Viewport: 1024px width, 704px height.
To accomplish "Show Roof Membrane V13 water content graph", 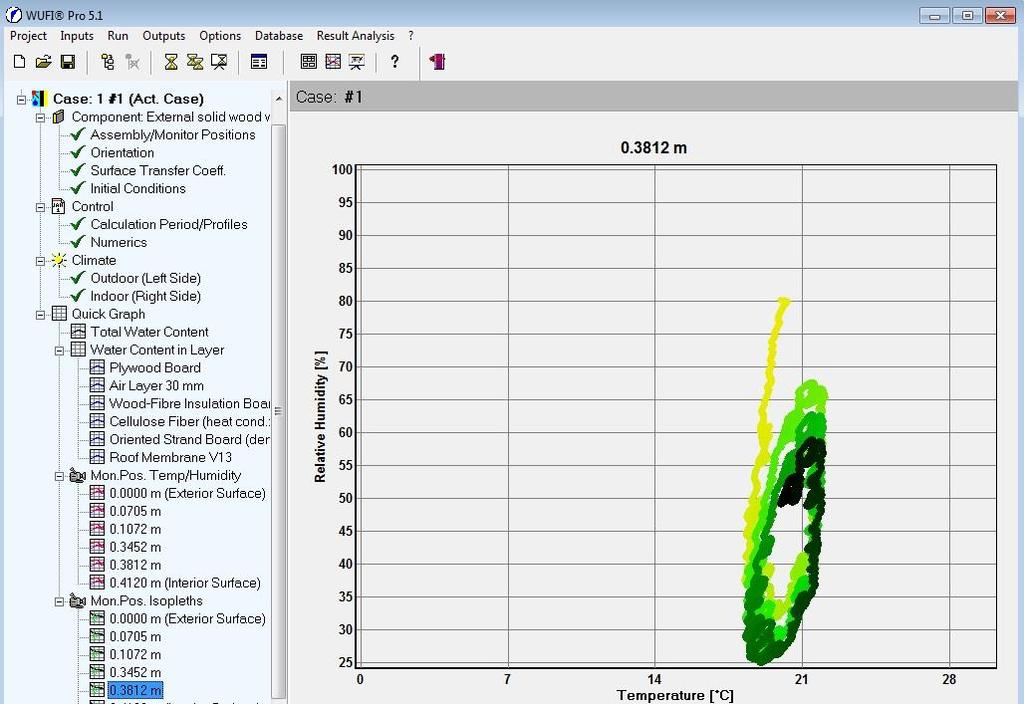I will pyautogui.click(x=170, y=458).
